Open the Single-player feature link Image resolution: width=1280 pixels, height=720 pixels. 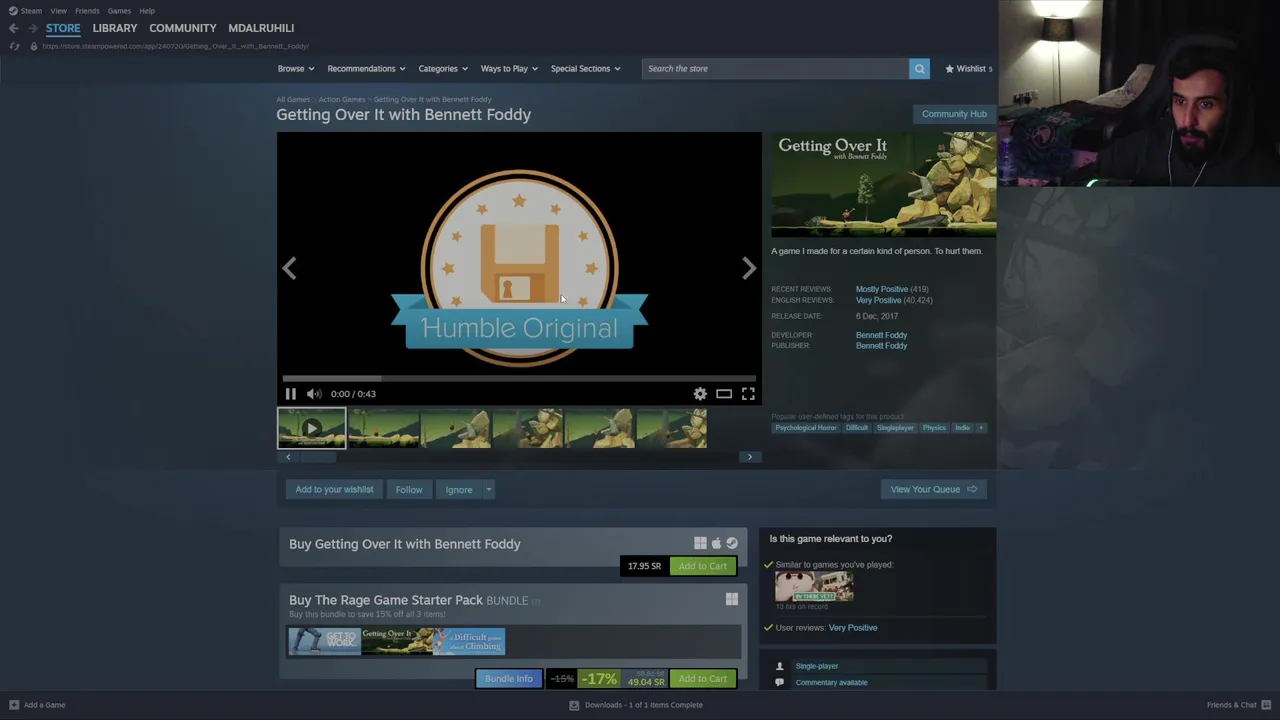(x=817, y=666)
